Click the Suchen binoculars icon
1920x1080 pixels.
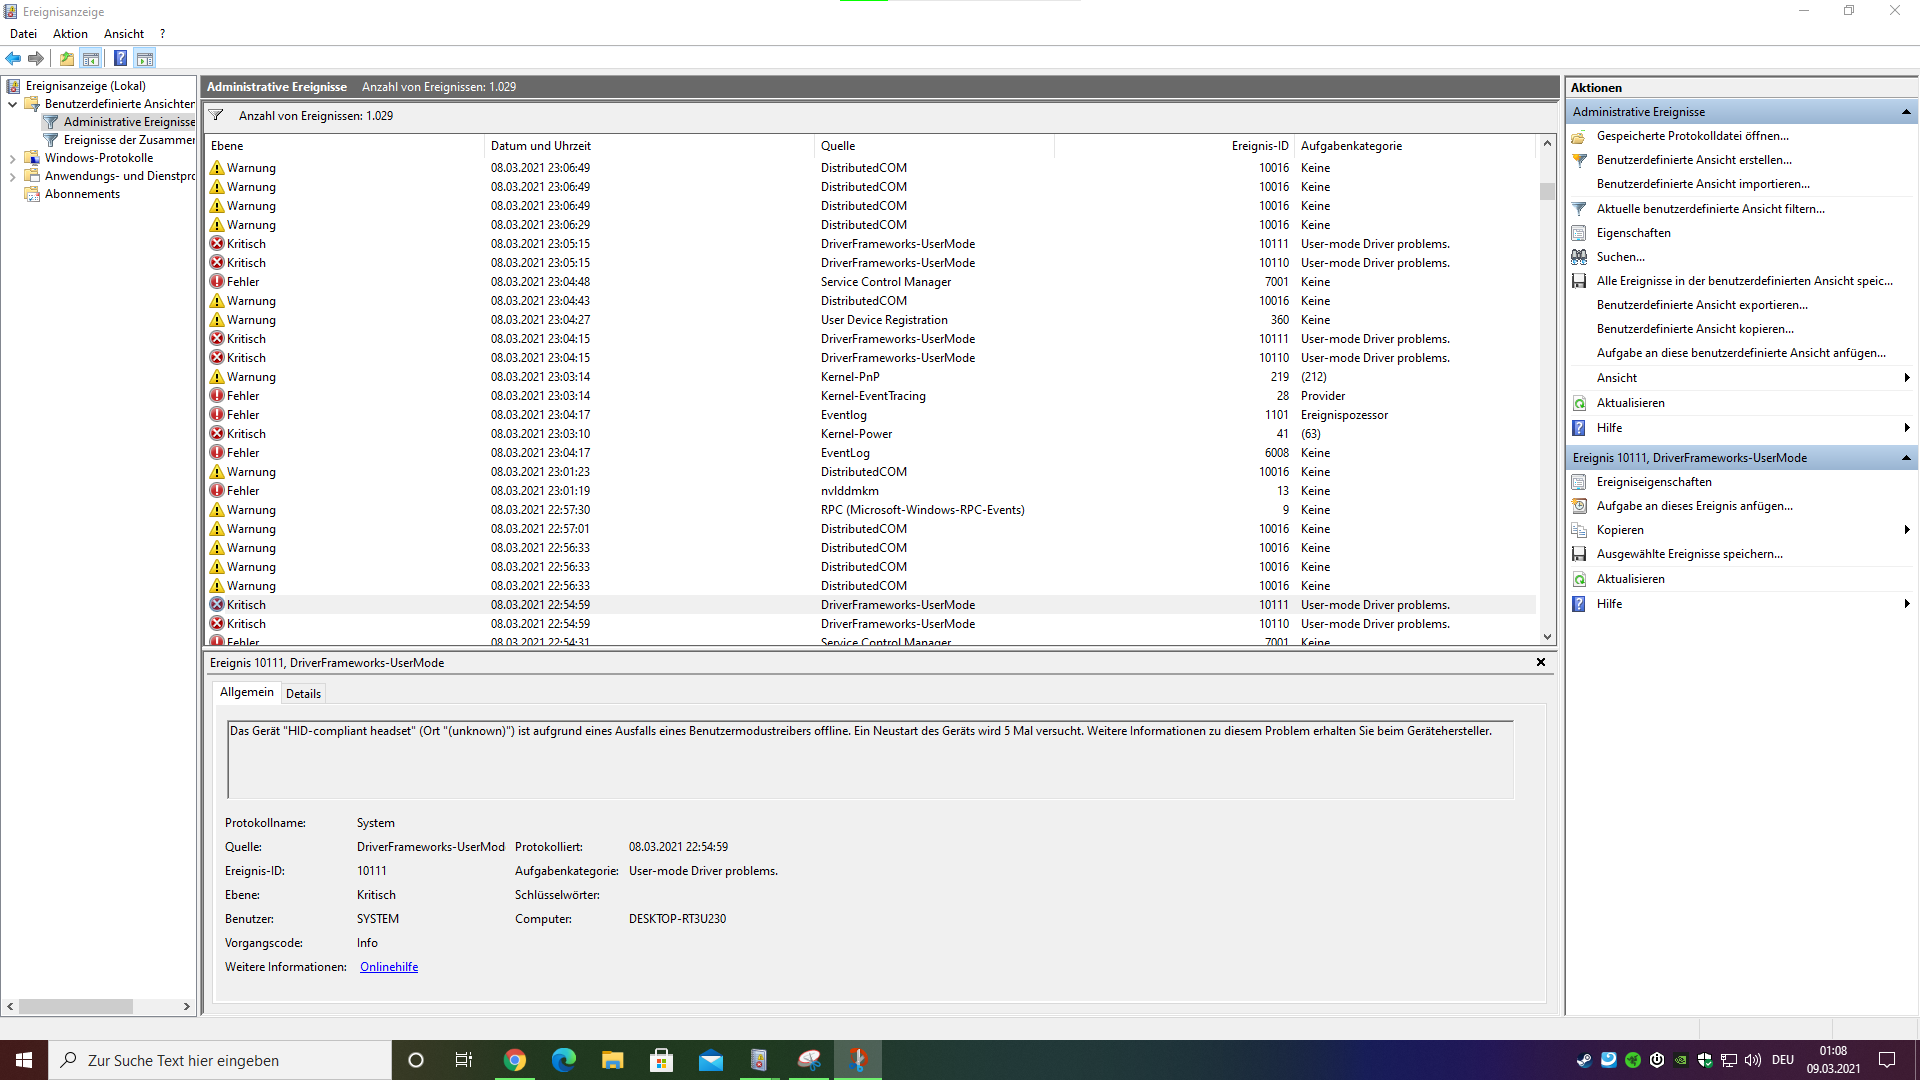1579,257
